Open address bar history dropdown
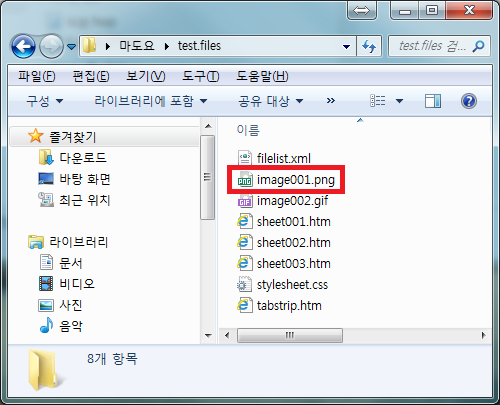This screenshot has width=500, height=405. [x=346, y=47]
